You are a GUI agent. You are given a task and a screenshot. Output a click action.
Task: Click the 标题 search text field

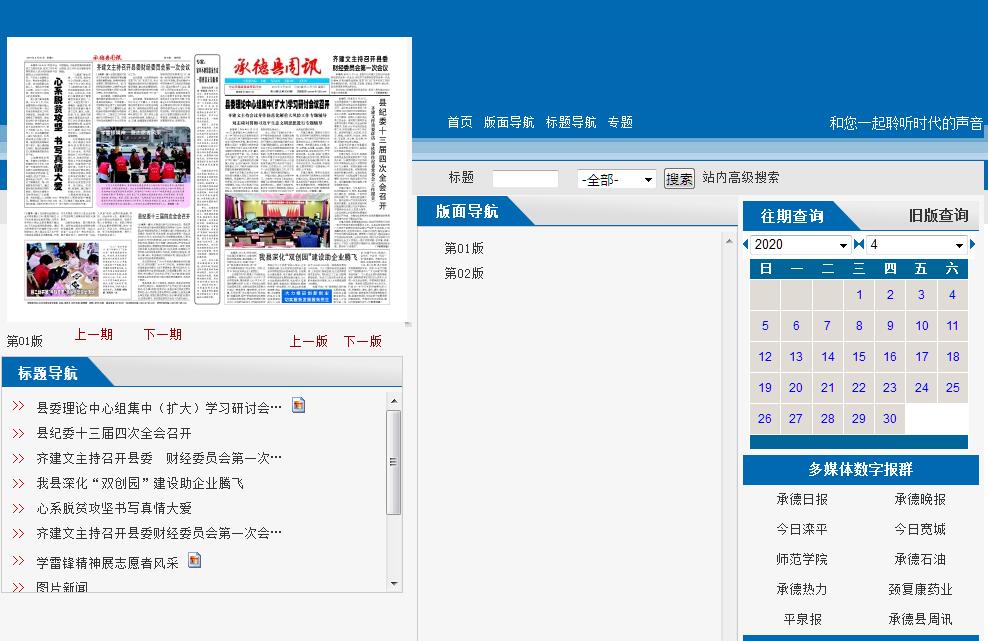pyautogui.click(x=525, y=179)
